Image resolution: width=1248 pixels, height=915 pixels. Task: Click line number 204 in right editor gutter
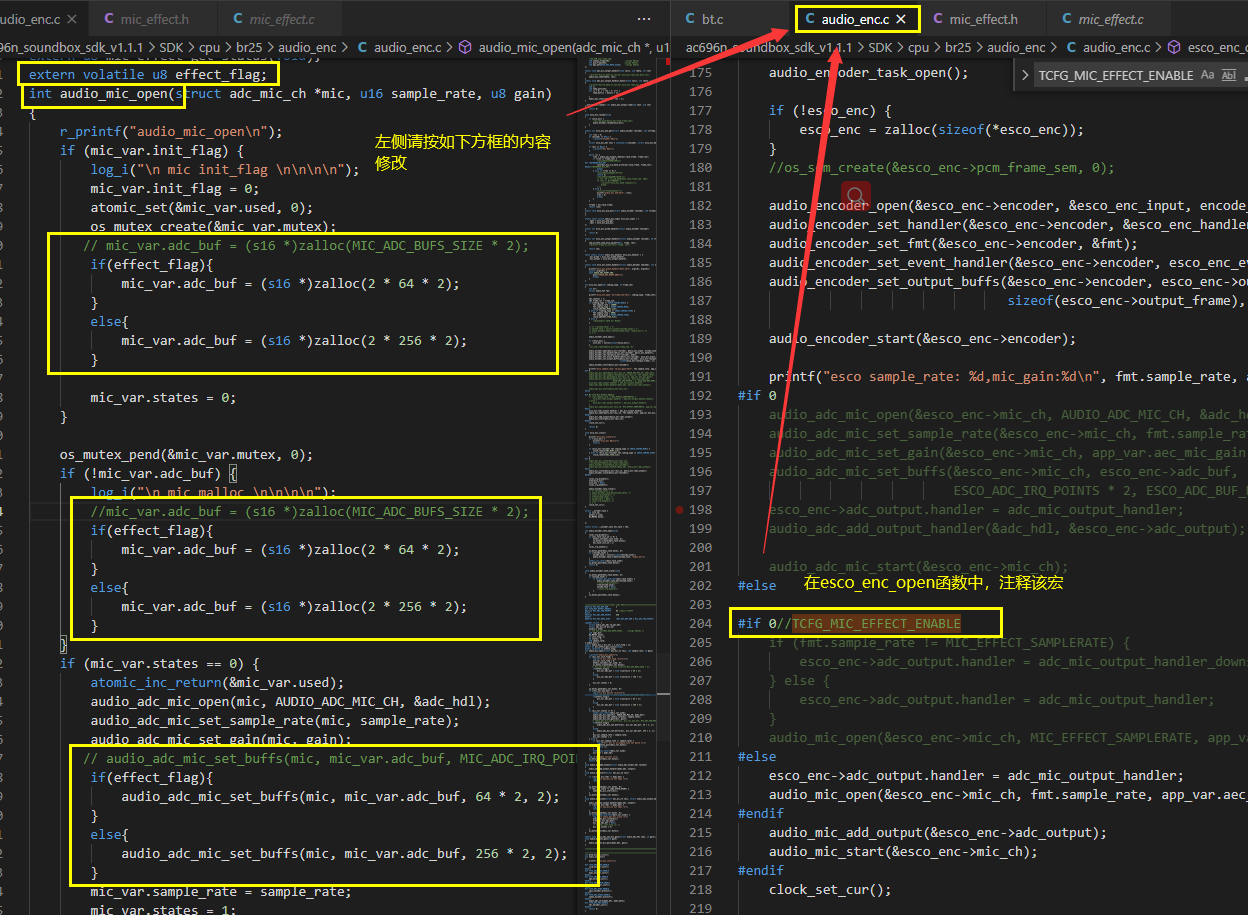(x=701, y=624)
